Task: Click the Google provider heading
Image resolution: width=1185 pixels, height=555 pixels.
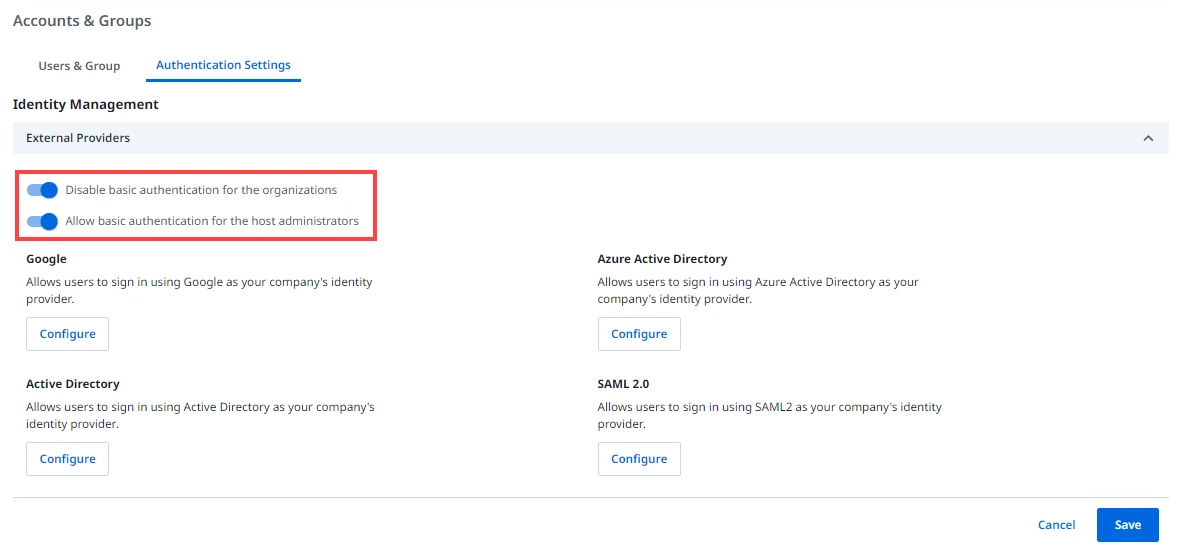Action: pos(46,259)
